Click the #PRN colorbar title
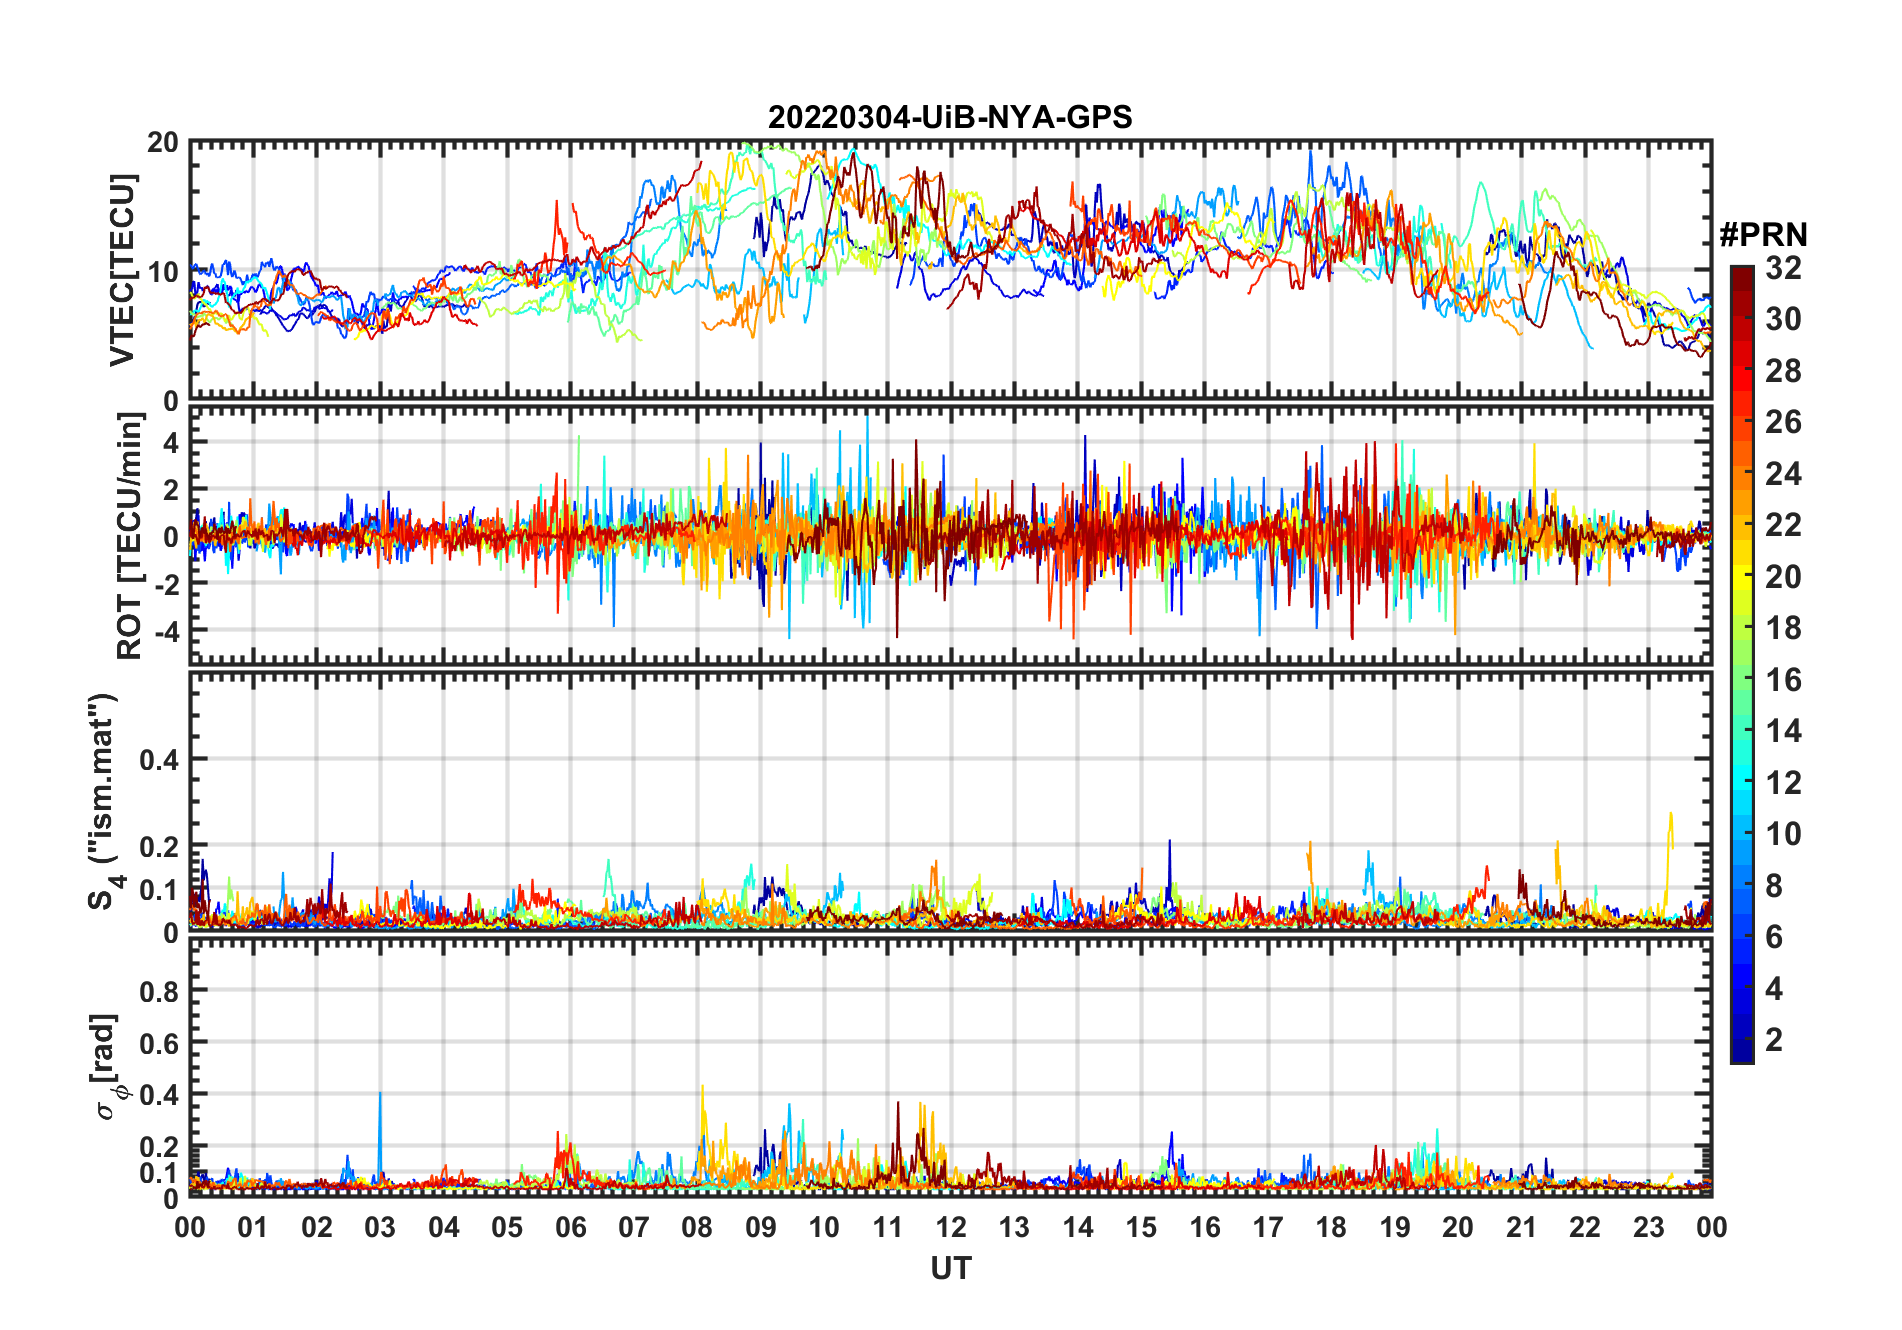 (x=1764, y=235)
